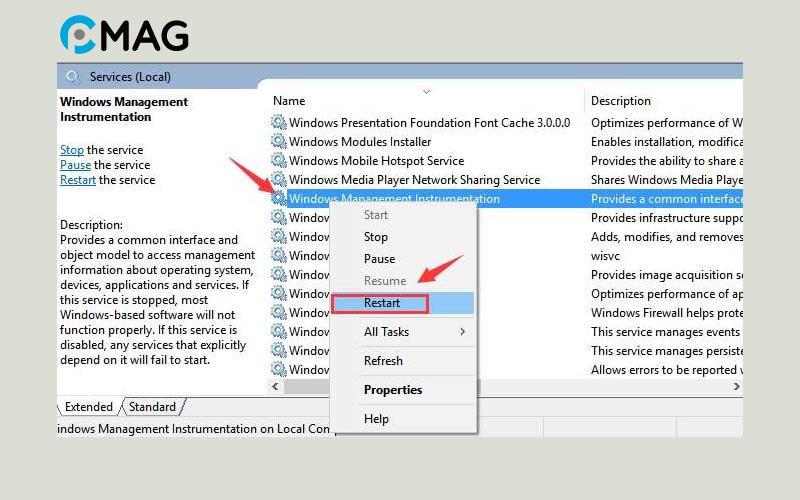The height and width of the screenshot is (500, 800).
Task: Select the Windows Mobile Hotspot Service row
Action: click(377, 161)
